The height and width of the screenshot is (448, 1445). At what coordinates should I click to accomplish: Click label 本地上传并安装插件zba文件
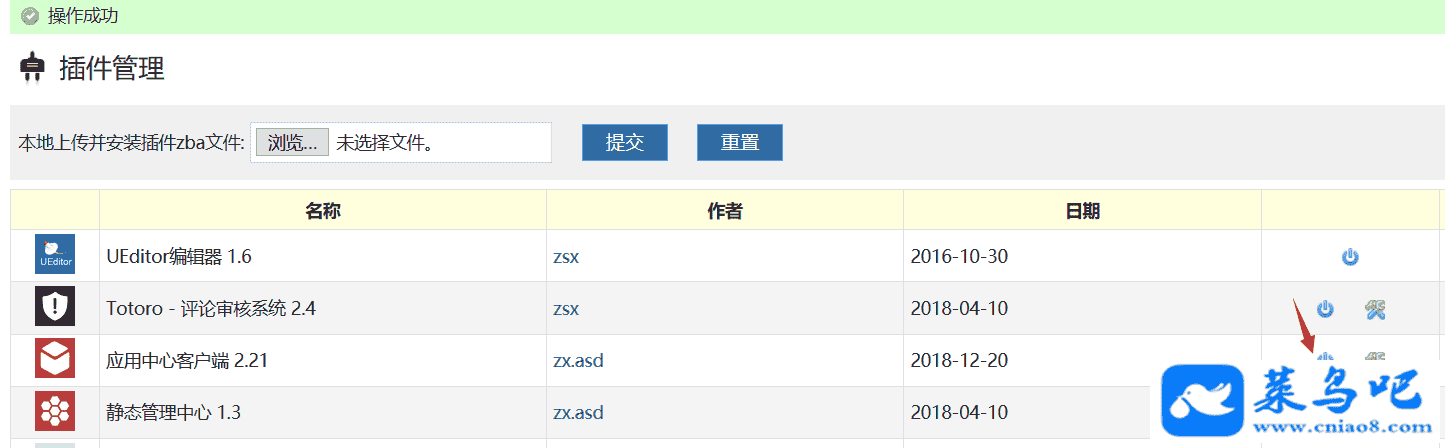131,143
